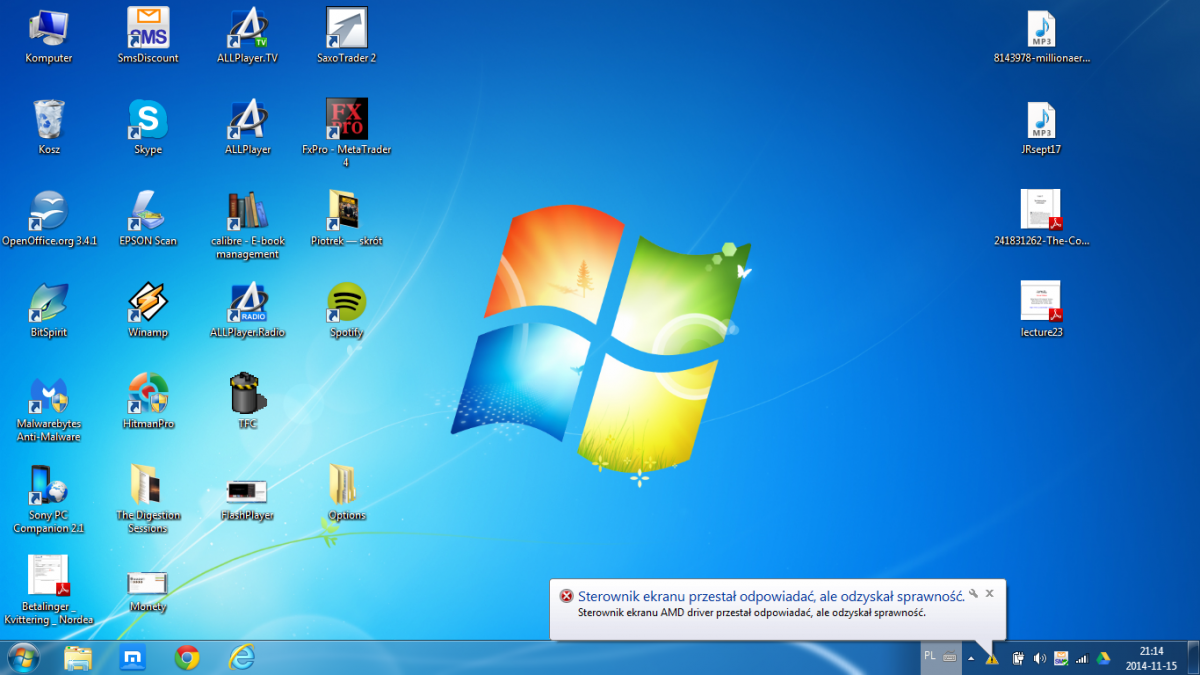Open The Digestion Sessions folder
The height and width of the screenshot is (675, 1200).
click(148, 499)
